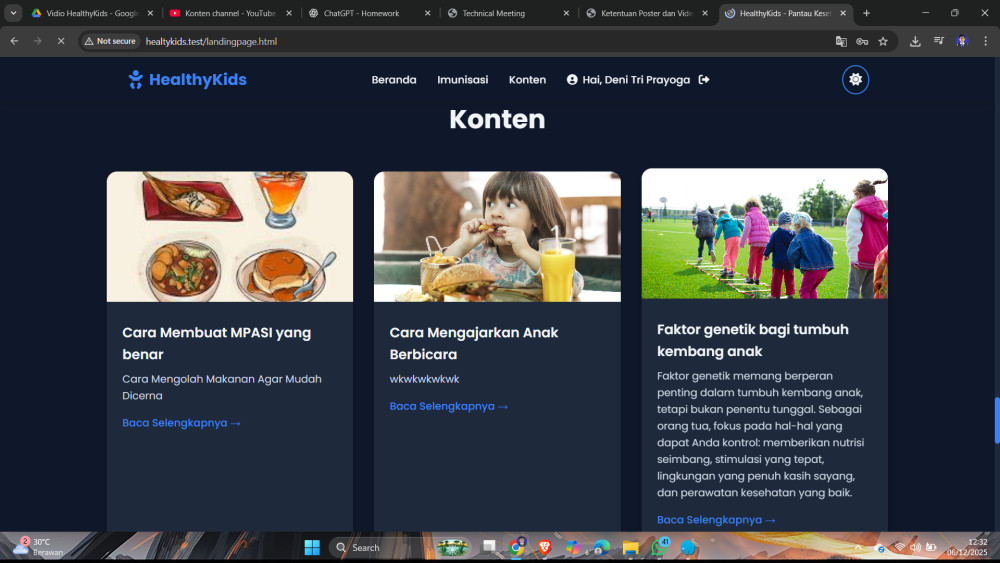Bookmark this page with the star icon
The width and height of the screenshot is (1000, 563).
coord(883,41)
